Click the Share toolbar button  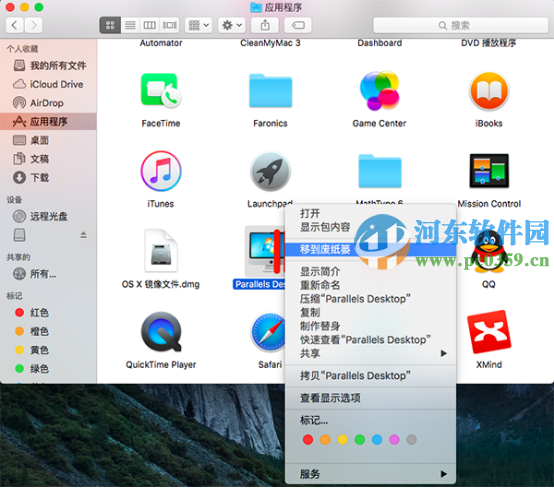pyautogui.click(x=265, y=25)
